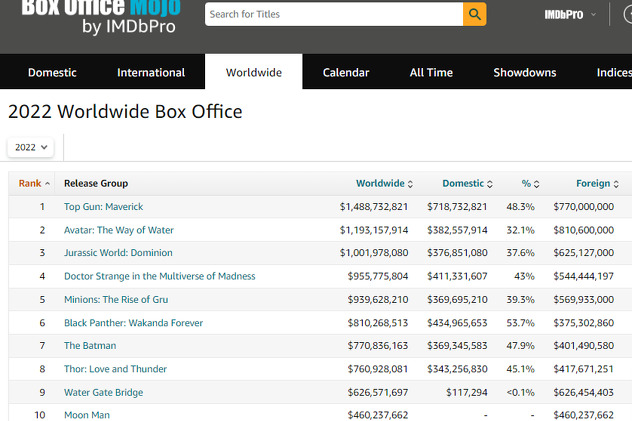
Task: Open the Domestic tab
Action: [x=52, y=73]
